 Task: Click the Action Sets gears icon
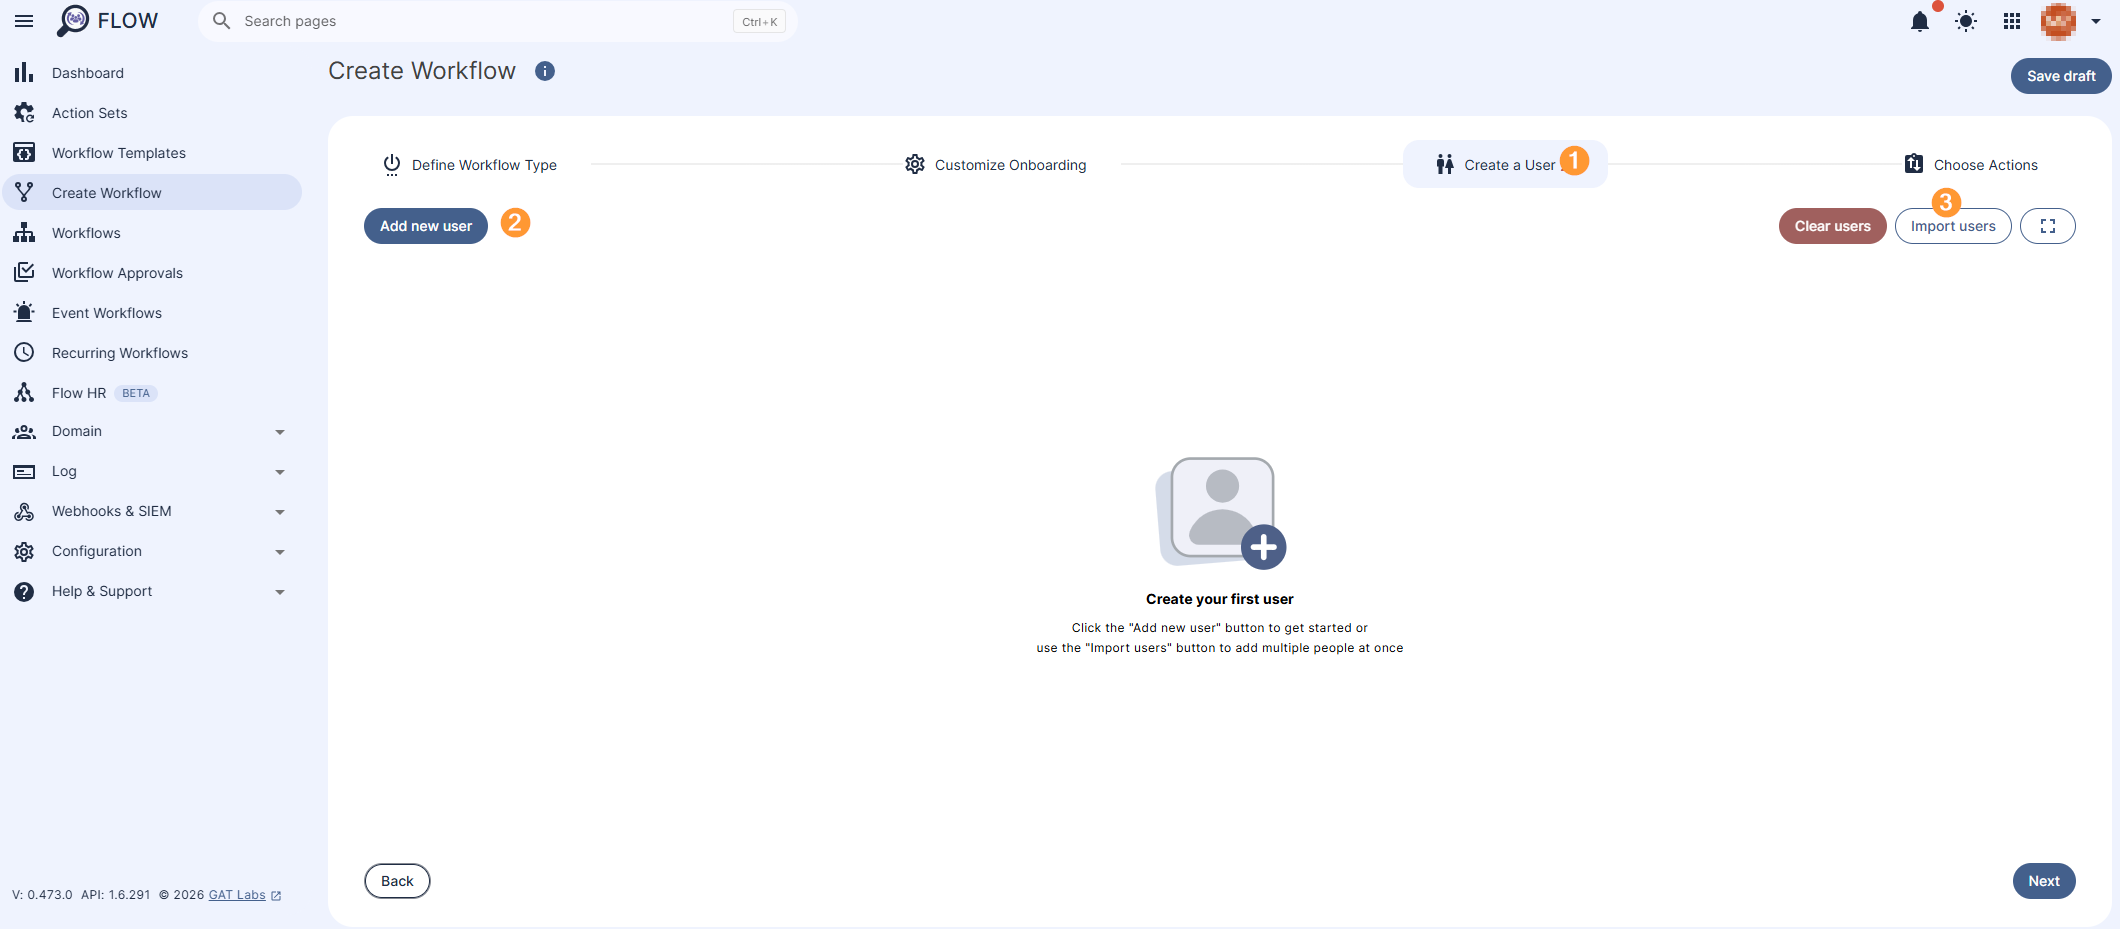coord(24,113)
